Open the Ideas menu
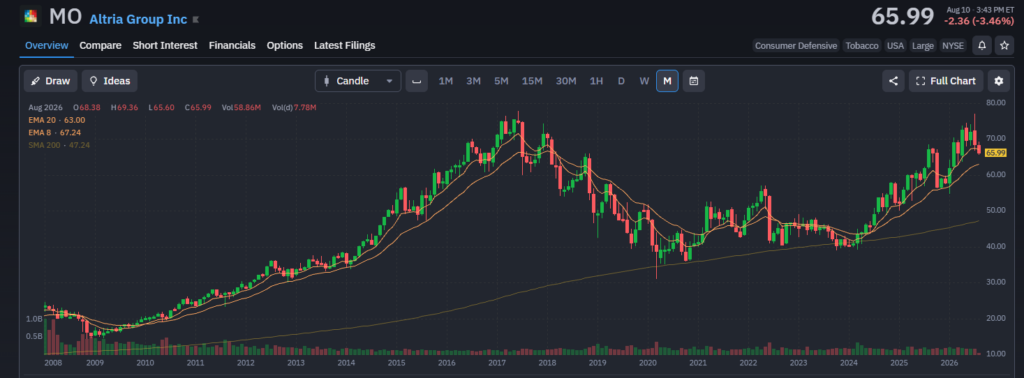This screenshot has width=1024, height=378. tap(110, 81)
